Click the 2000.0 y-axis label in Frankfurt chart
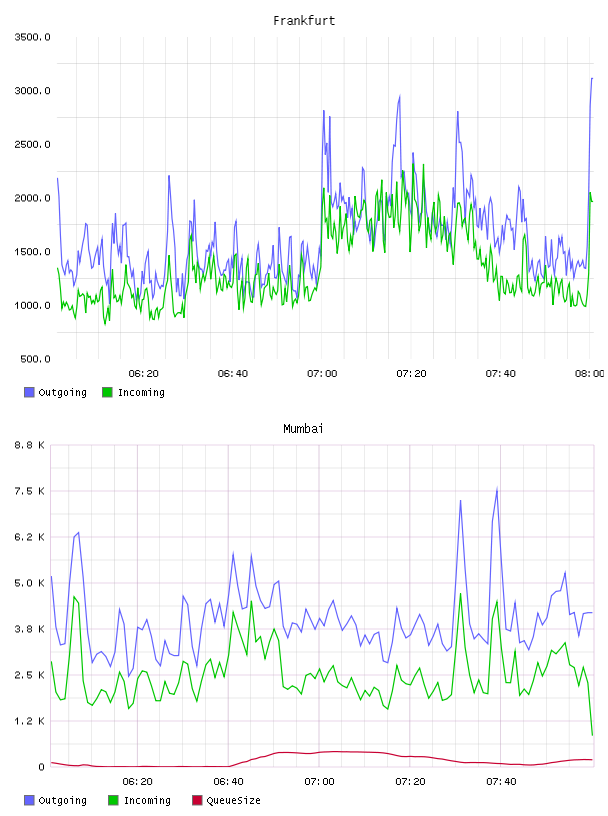This screenshot has width=608, height=816. pyautogui.click(x=32, y=198)
